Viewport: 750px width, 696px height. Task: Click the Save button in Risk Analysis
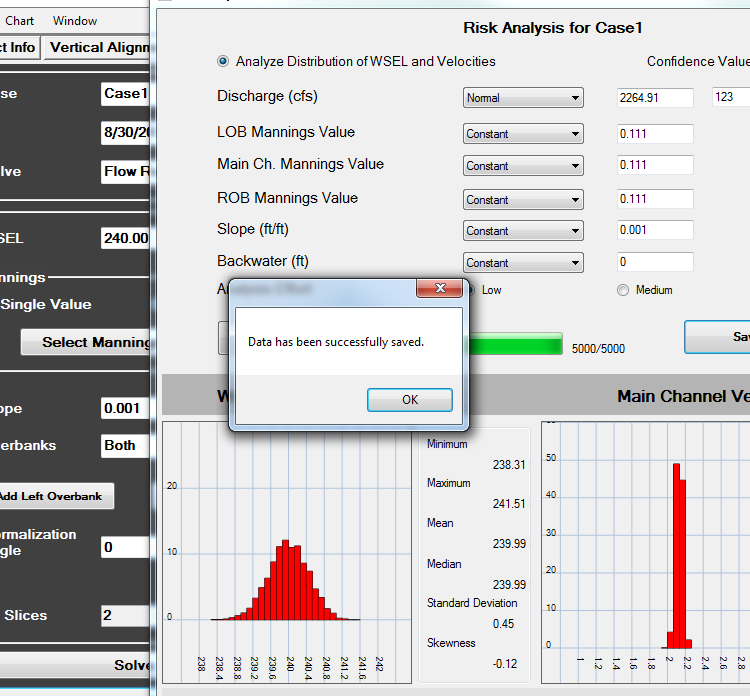717,337
